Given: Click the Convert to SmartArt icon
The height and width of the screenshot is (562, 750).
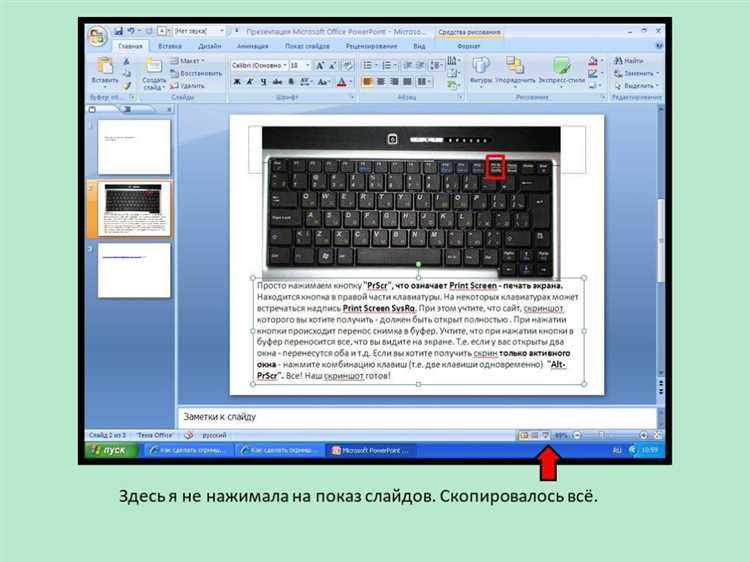Looking at the screenshot, I should click(452, 86).
